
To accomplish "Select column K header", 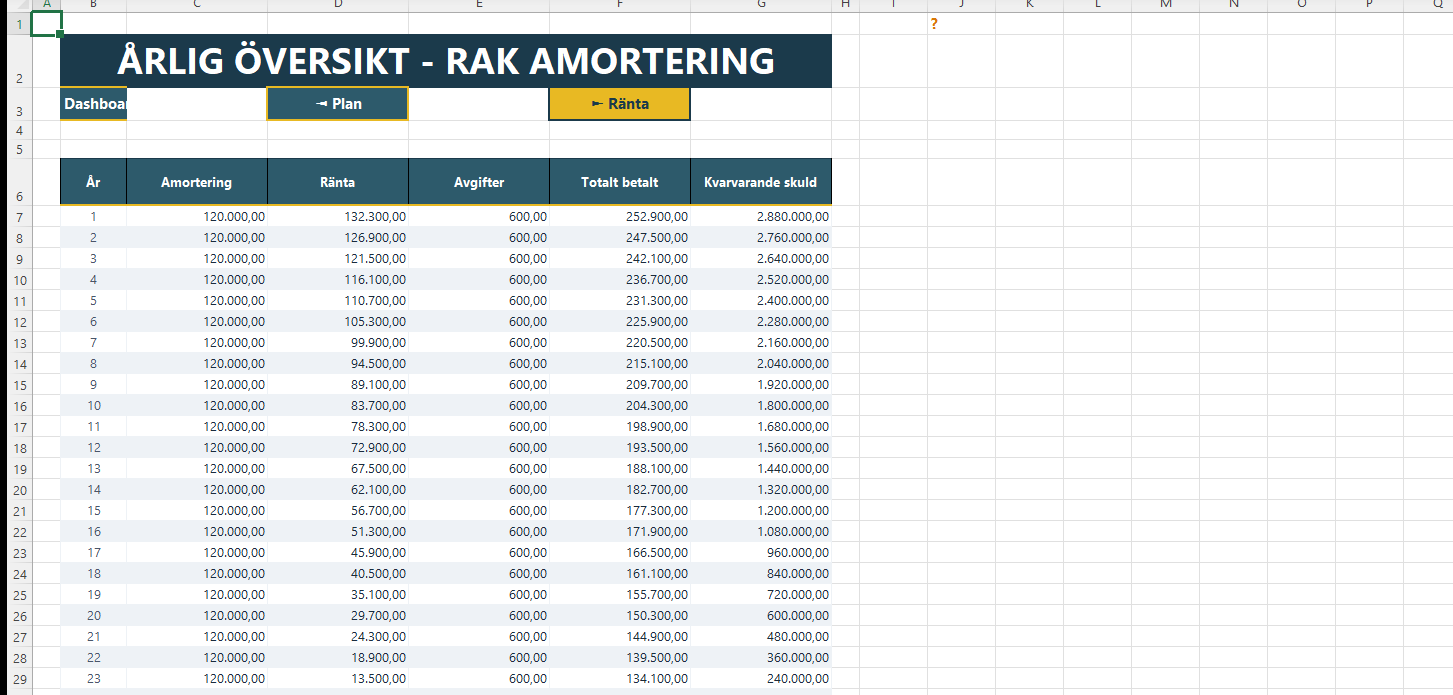I will click(1029, 5).
